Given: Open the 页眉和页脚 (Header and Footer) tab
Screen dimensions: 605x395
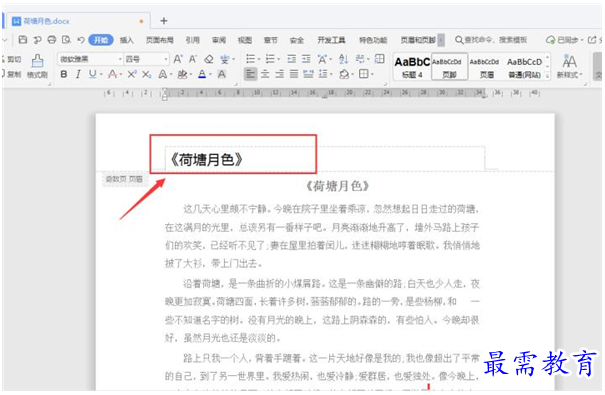Looking at the screenshot, I should (418, 40).
